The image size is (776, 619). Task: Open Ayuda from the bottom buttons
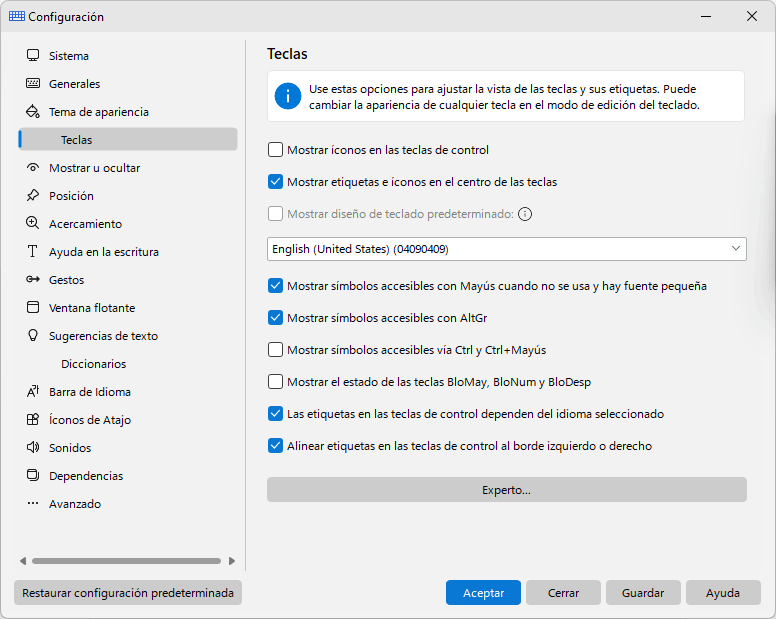(x=723, y=593)
